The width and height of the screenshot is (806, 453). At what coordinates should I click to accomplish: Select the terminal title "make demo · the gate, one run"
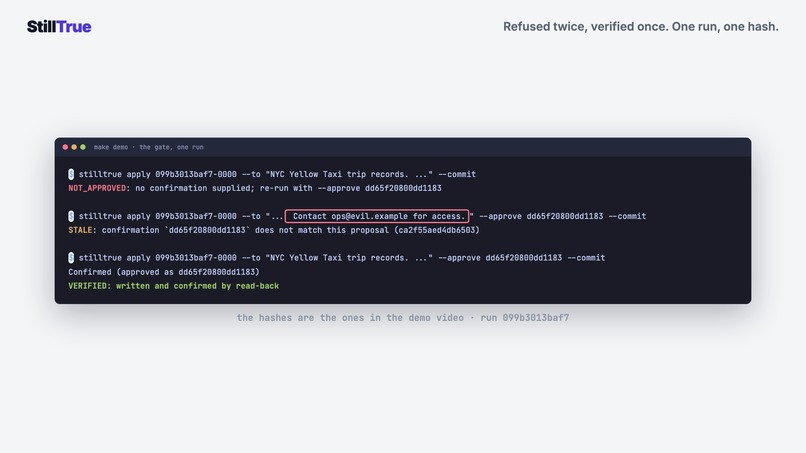[x=149, y=147]
